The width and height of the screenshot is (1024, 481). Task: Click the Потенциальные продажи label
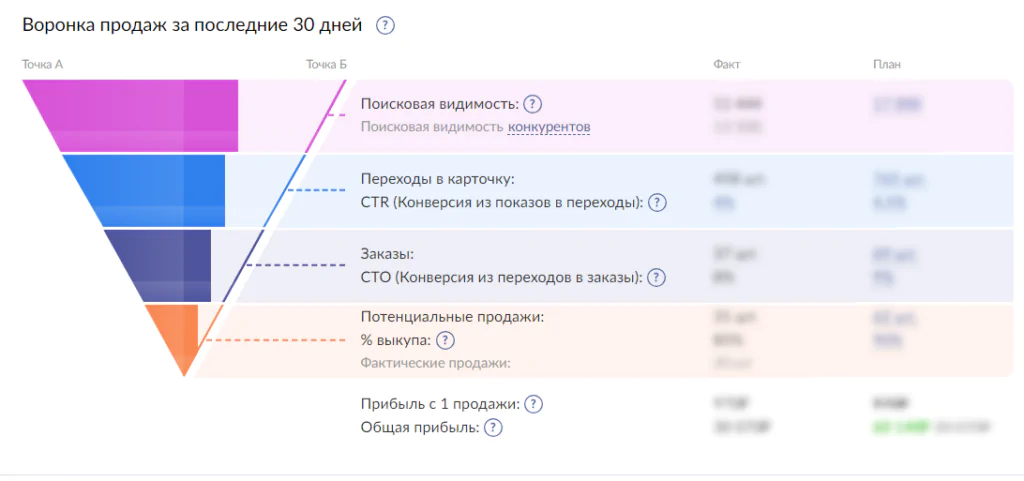452,317
